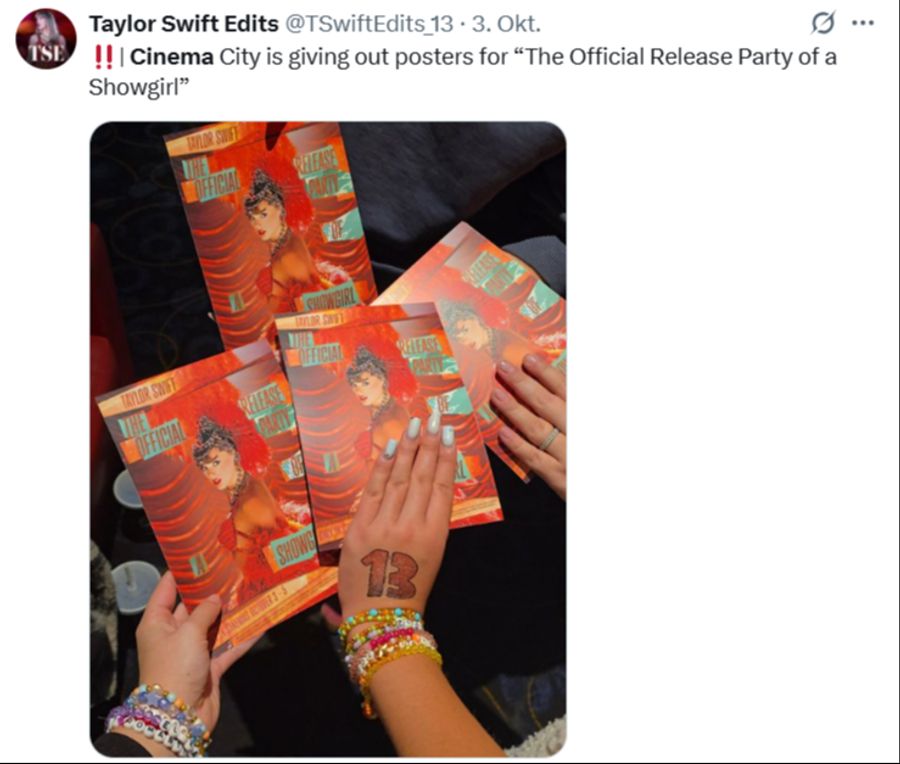Click the tweet text about posters
Viewport: 900px width, 764px height.
[463, 72]
